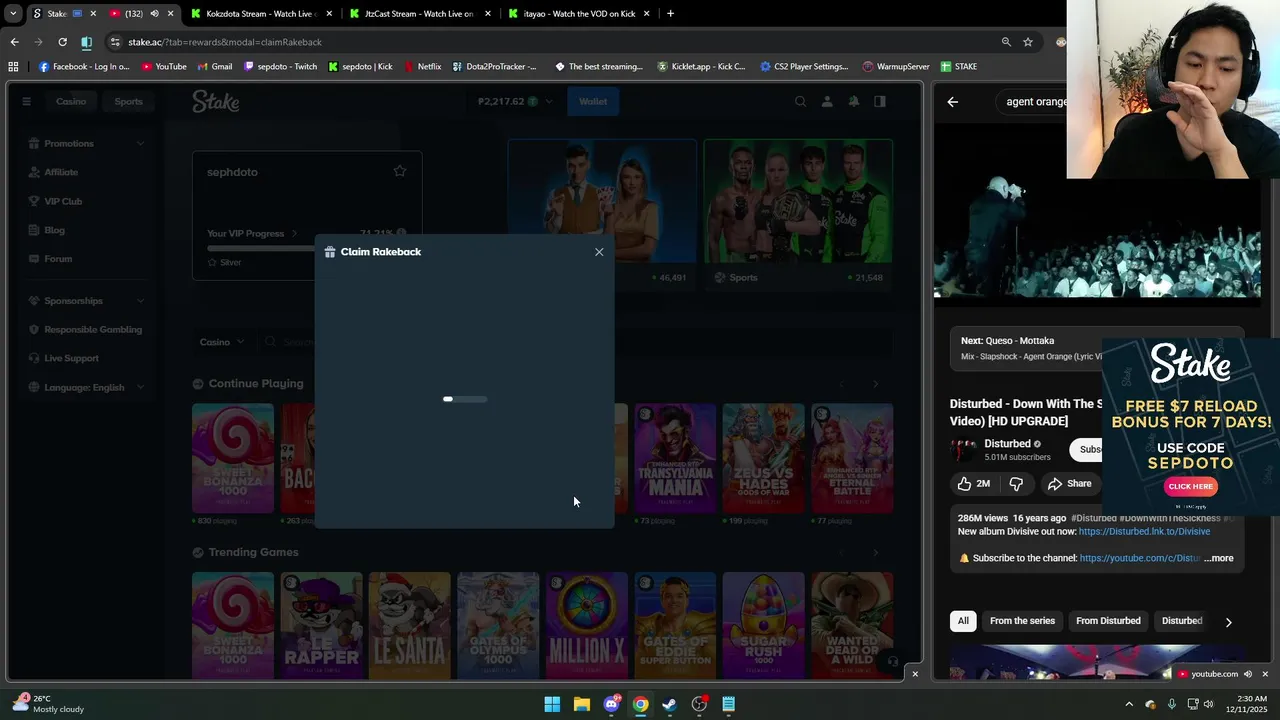Click the Wallet button
1280x720 pixels.
tap(593, 101)
